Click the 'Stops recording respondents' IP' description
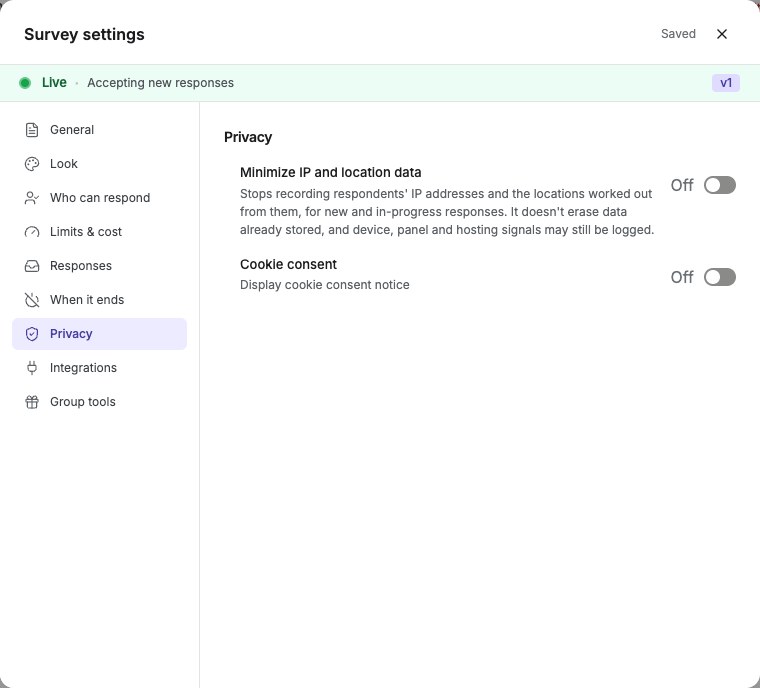This screenshot has height=688, width=760. click(447, 211)
